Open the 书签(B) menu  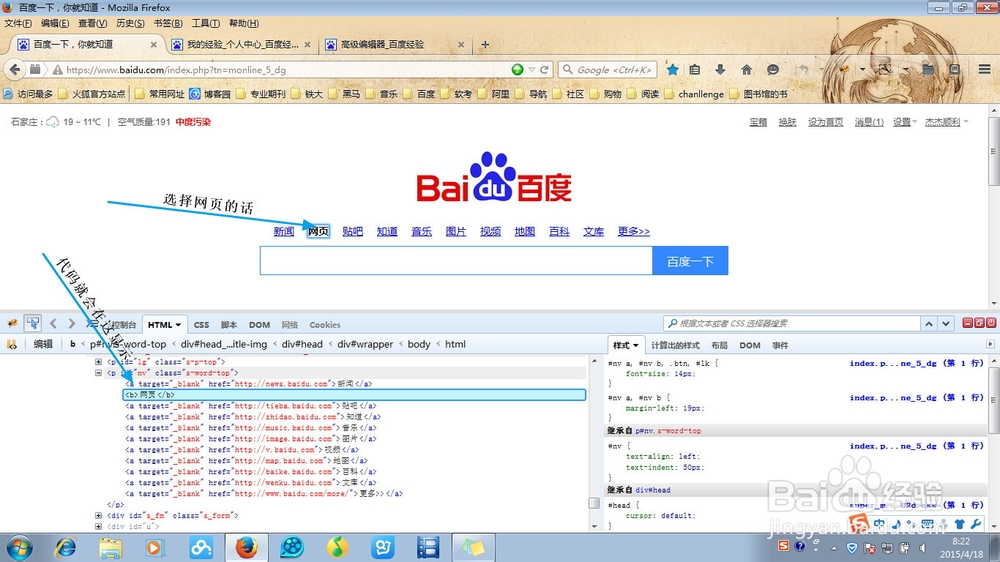[x=168, y=23]
